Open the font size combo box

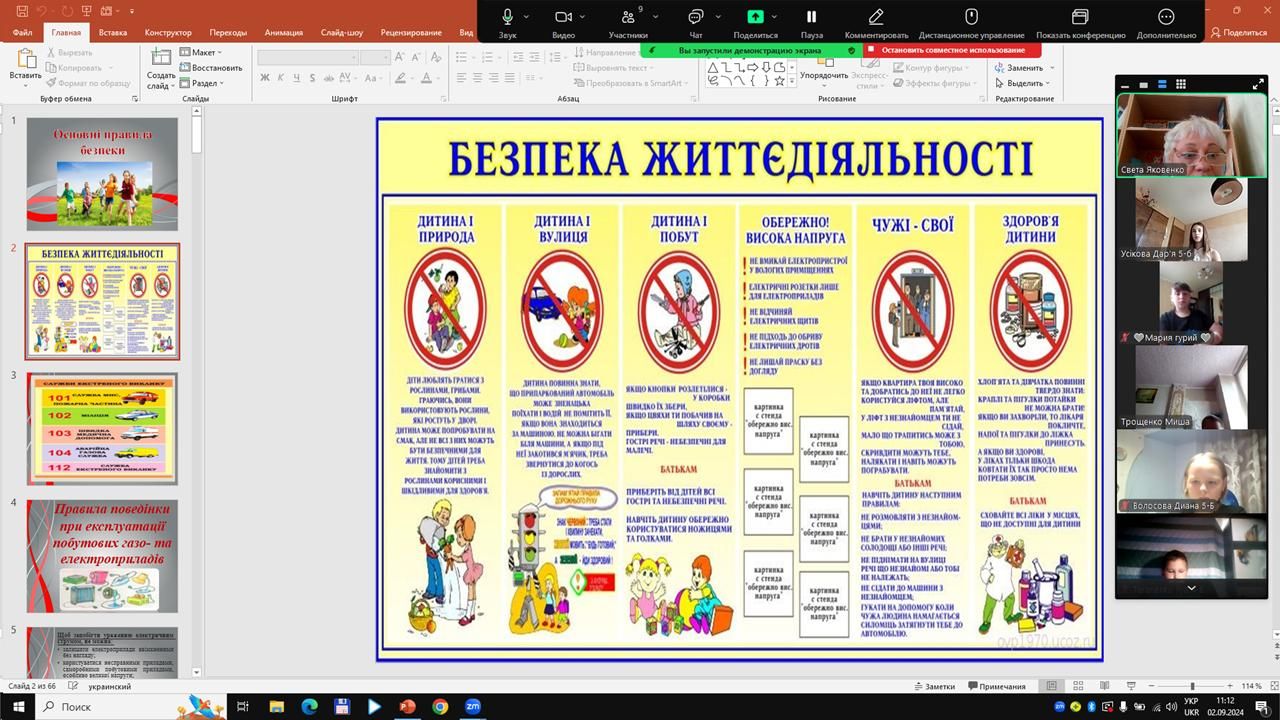(375, 58)
